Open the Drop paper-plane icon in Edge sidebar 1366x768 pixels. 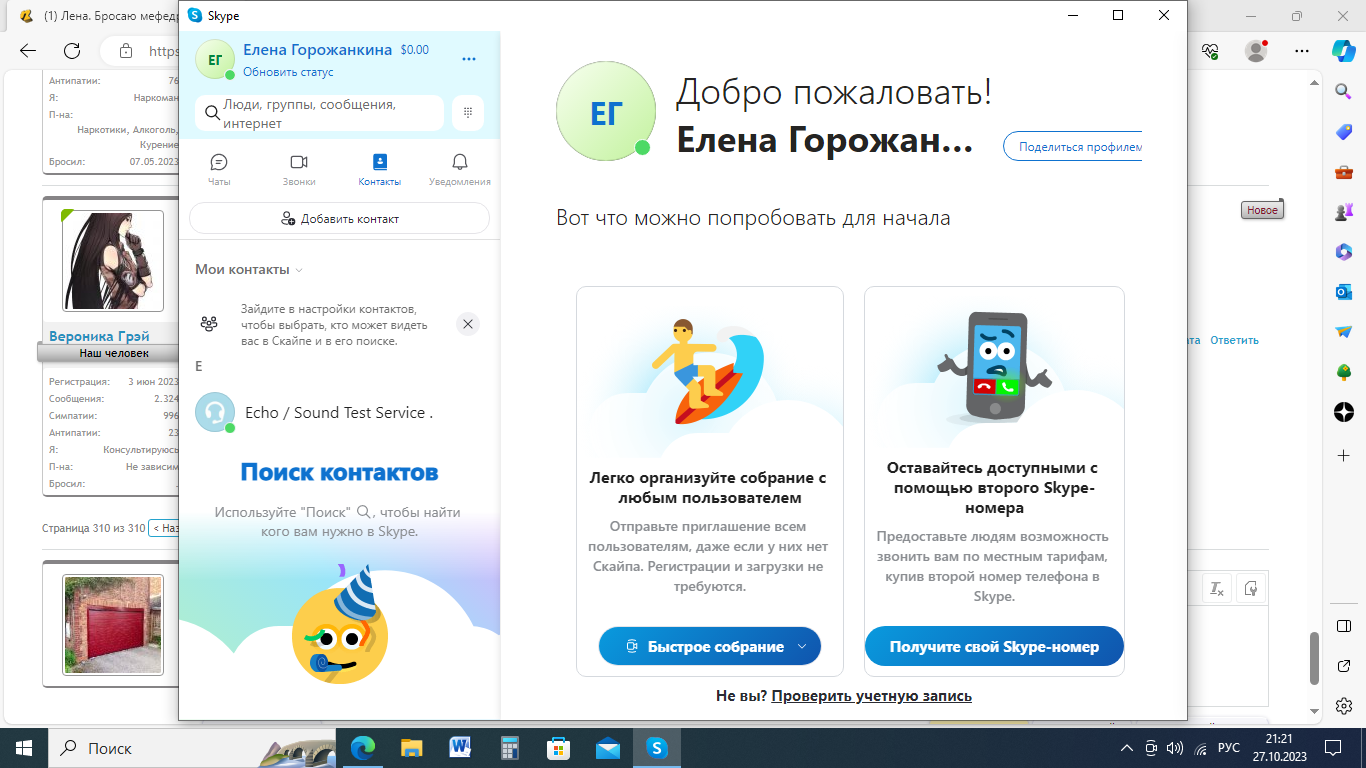coord(1344,332)
